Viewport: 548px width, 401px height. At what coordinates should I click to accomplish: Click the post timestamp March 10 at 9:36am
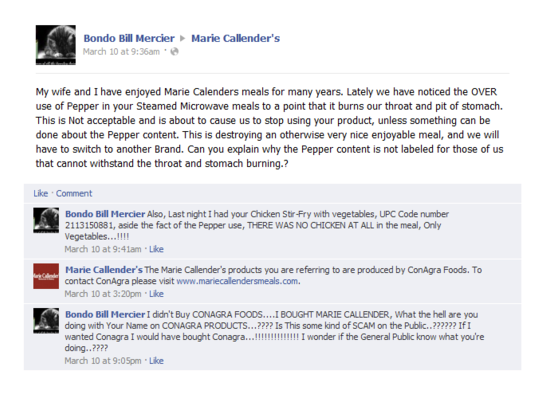pos(121,52)
